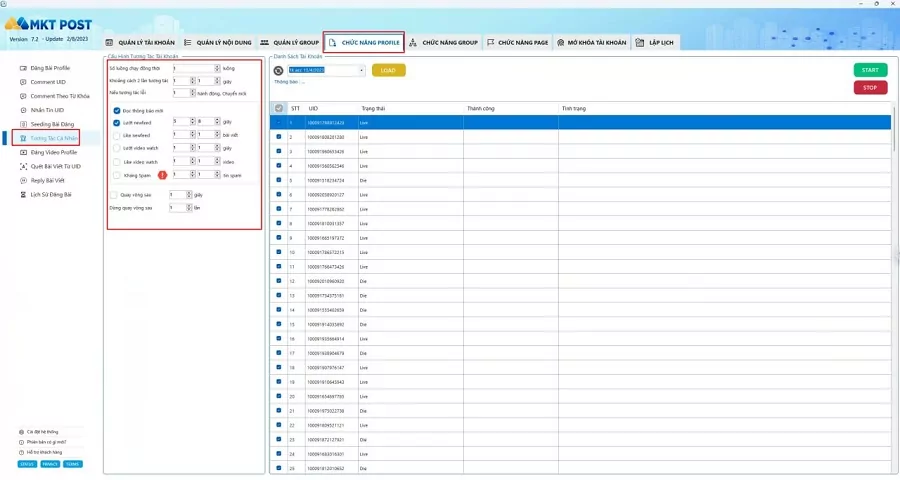This screenshot has width=900, height=480.
Task: Click the Thành công column header
Action: [x=480, y=109]
